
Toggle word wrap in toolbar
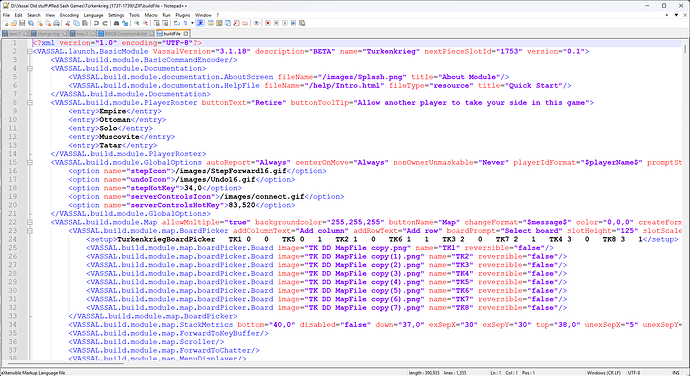coord(177,23)
